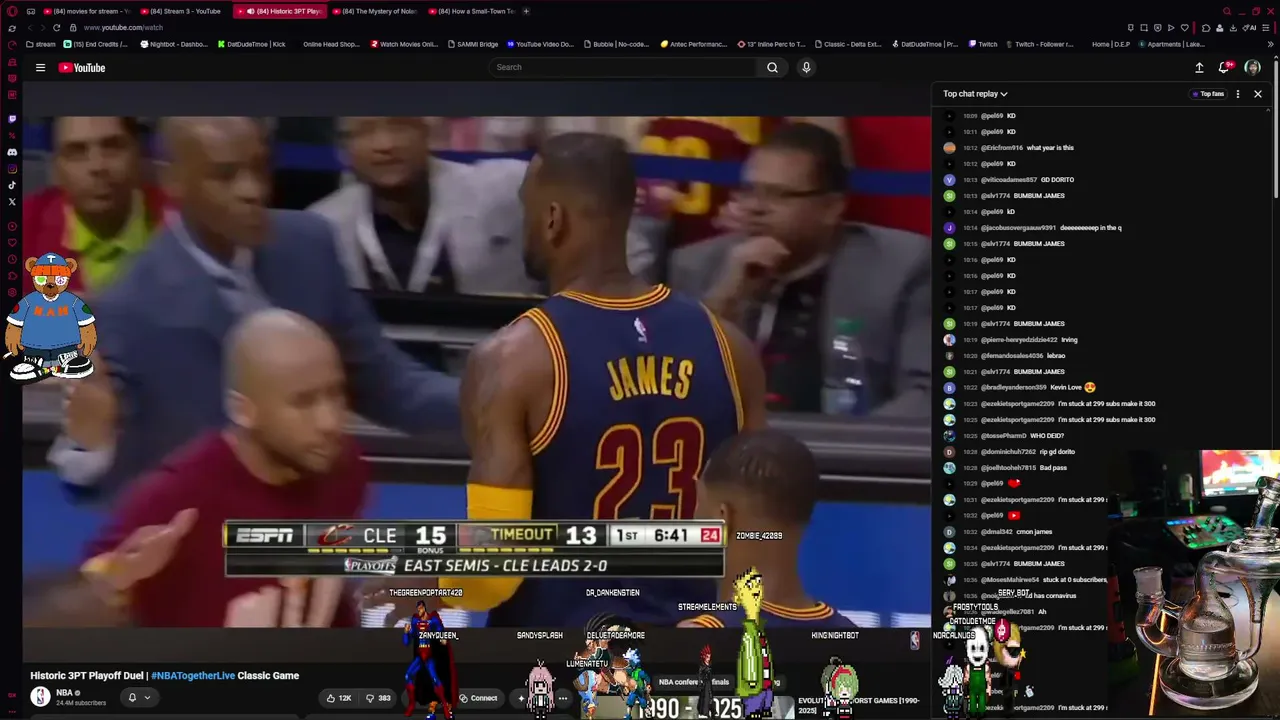Viewport: 1280px width, 720px height.
Task: Toggle the NBA channel notification bell
Action: click(x=138, y=698)
